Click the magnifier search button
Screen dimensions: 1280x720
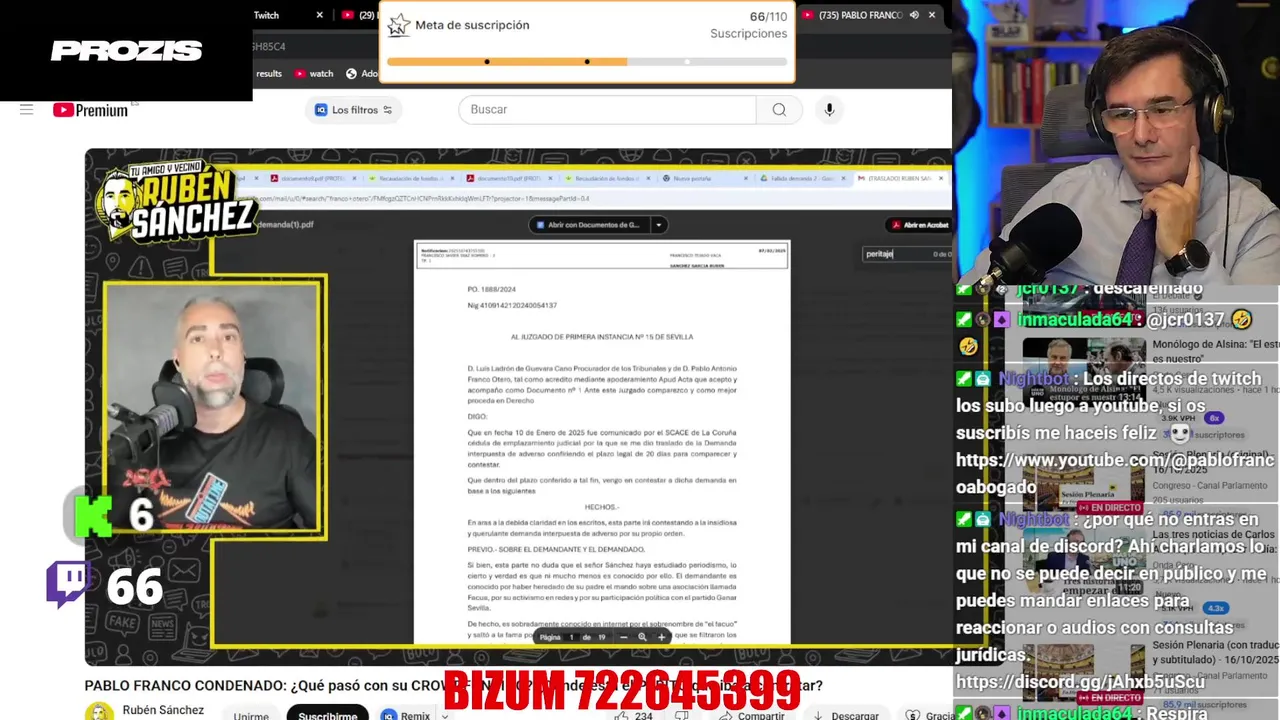pyautogui.click(x=779, y=110)
